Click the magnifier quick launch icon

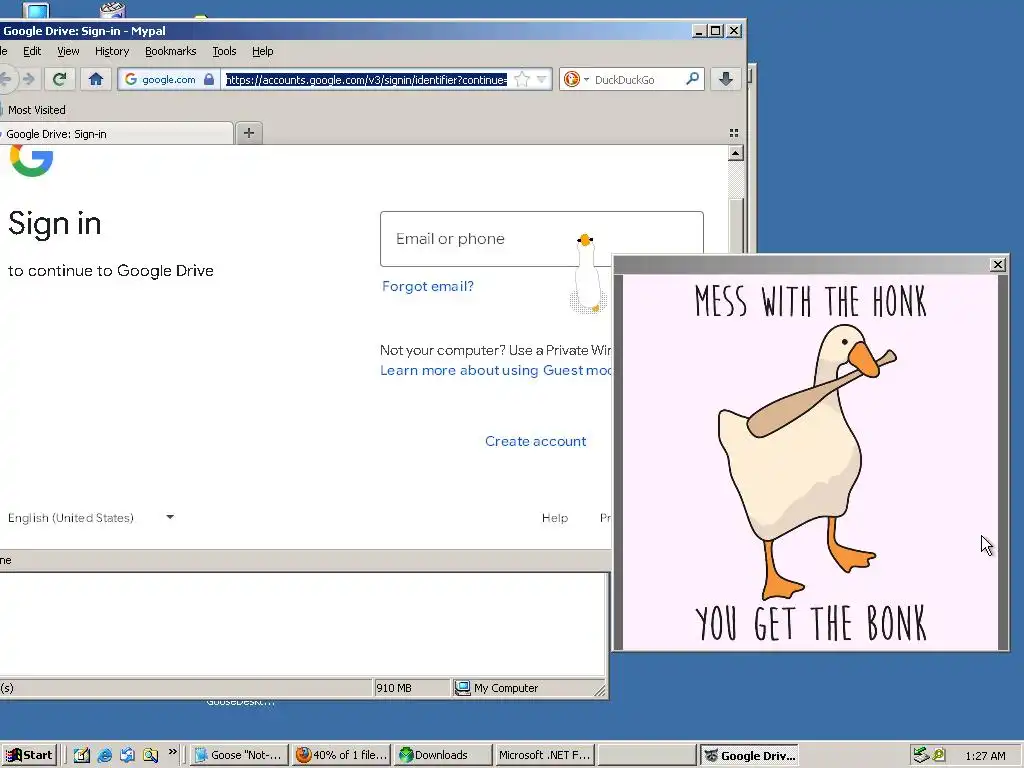point(151,755)
